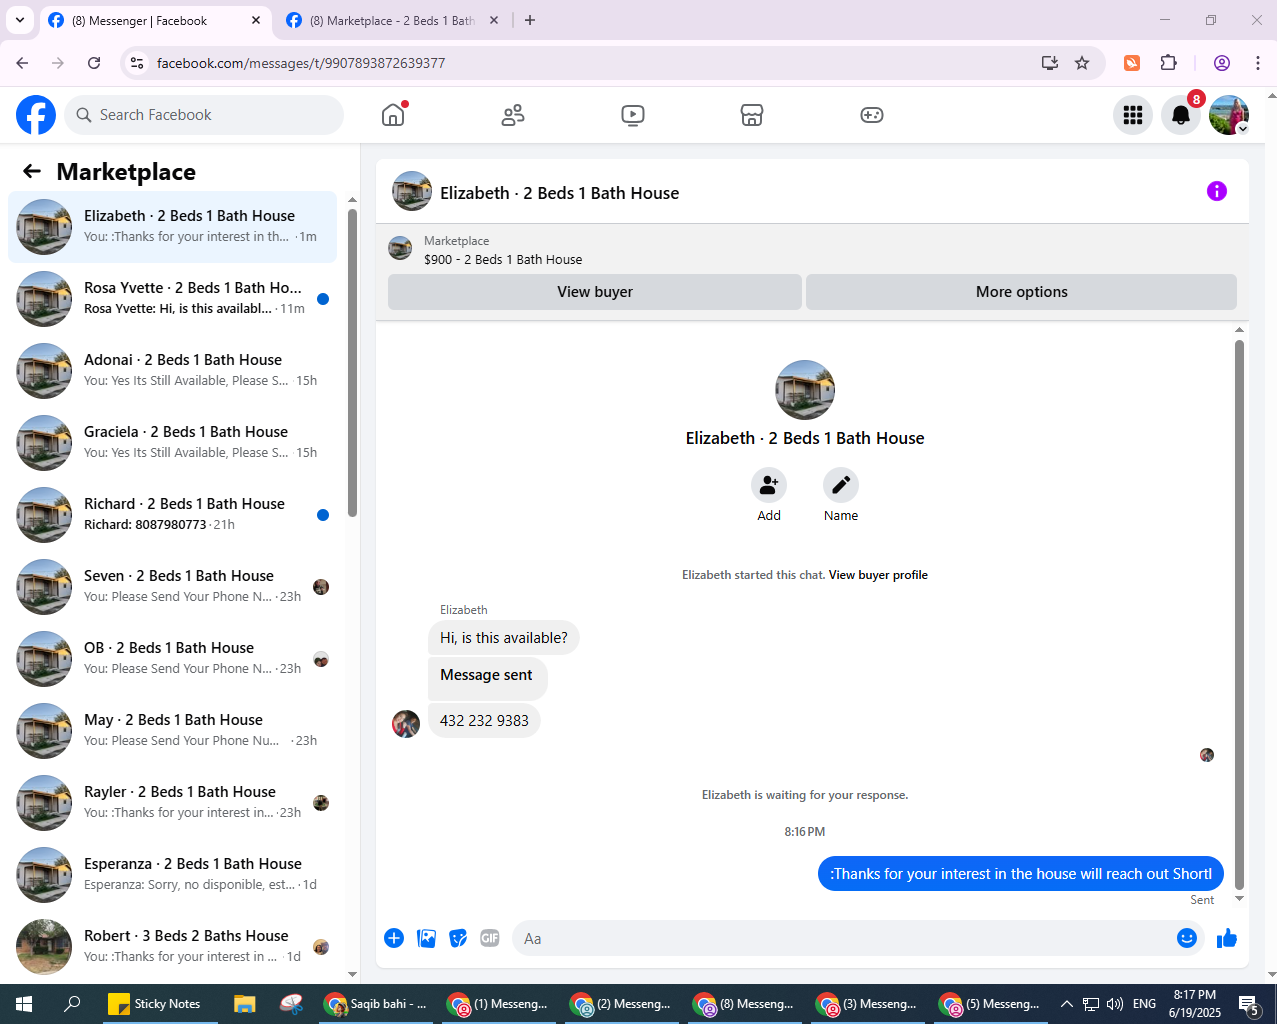The image size is (1277, 1024).
Task: Open the Friends icon in top navigation
Action: coord(513,115)
